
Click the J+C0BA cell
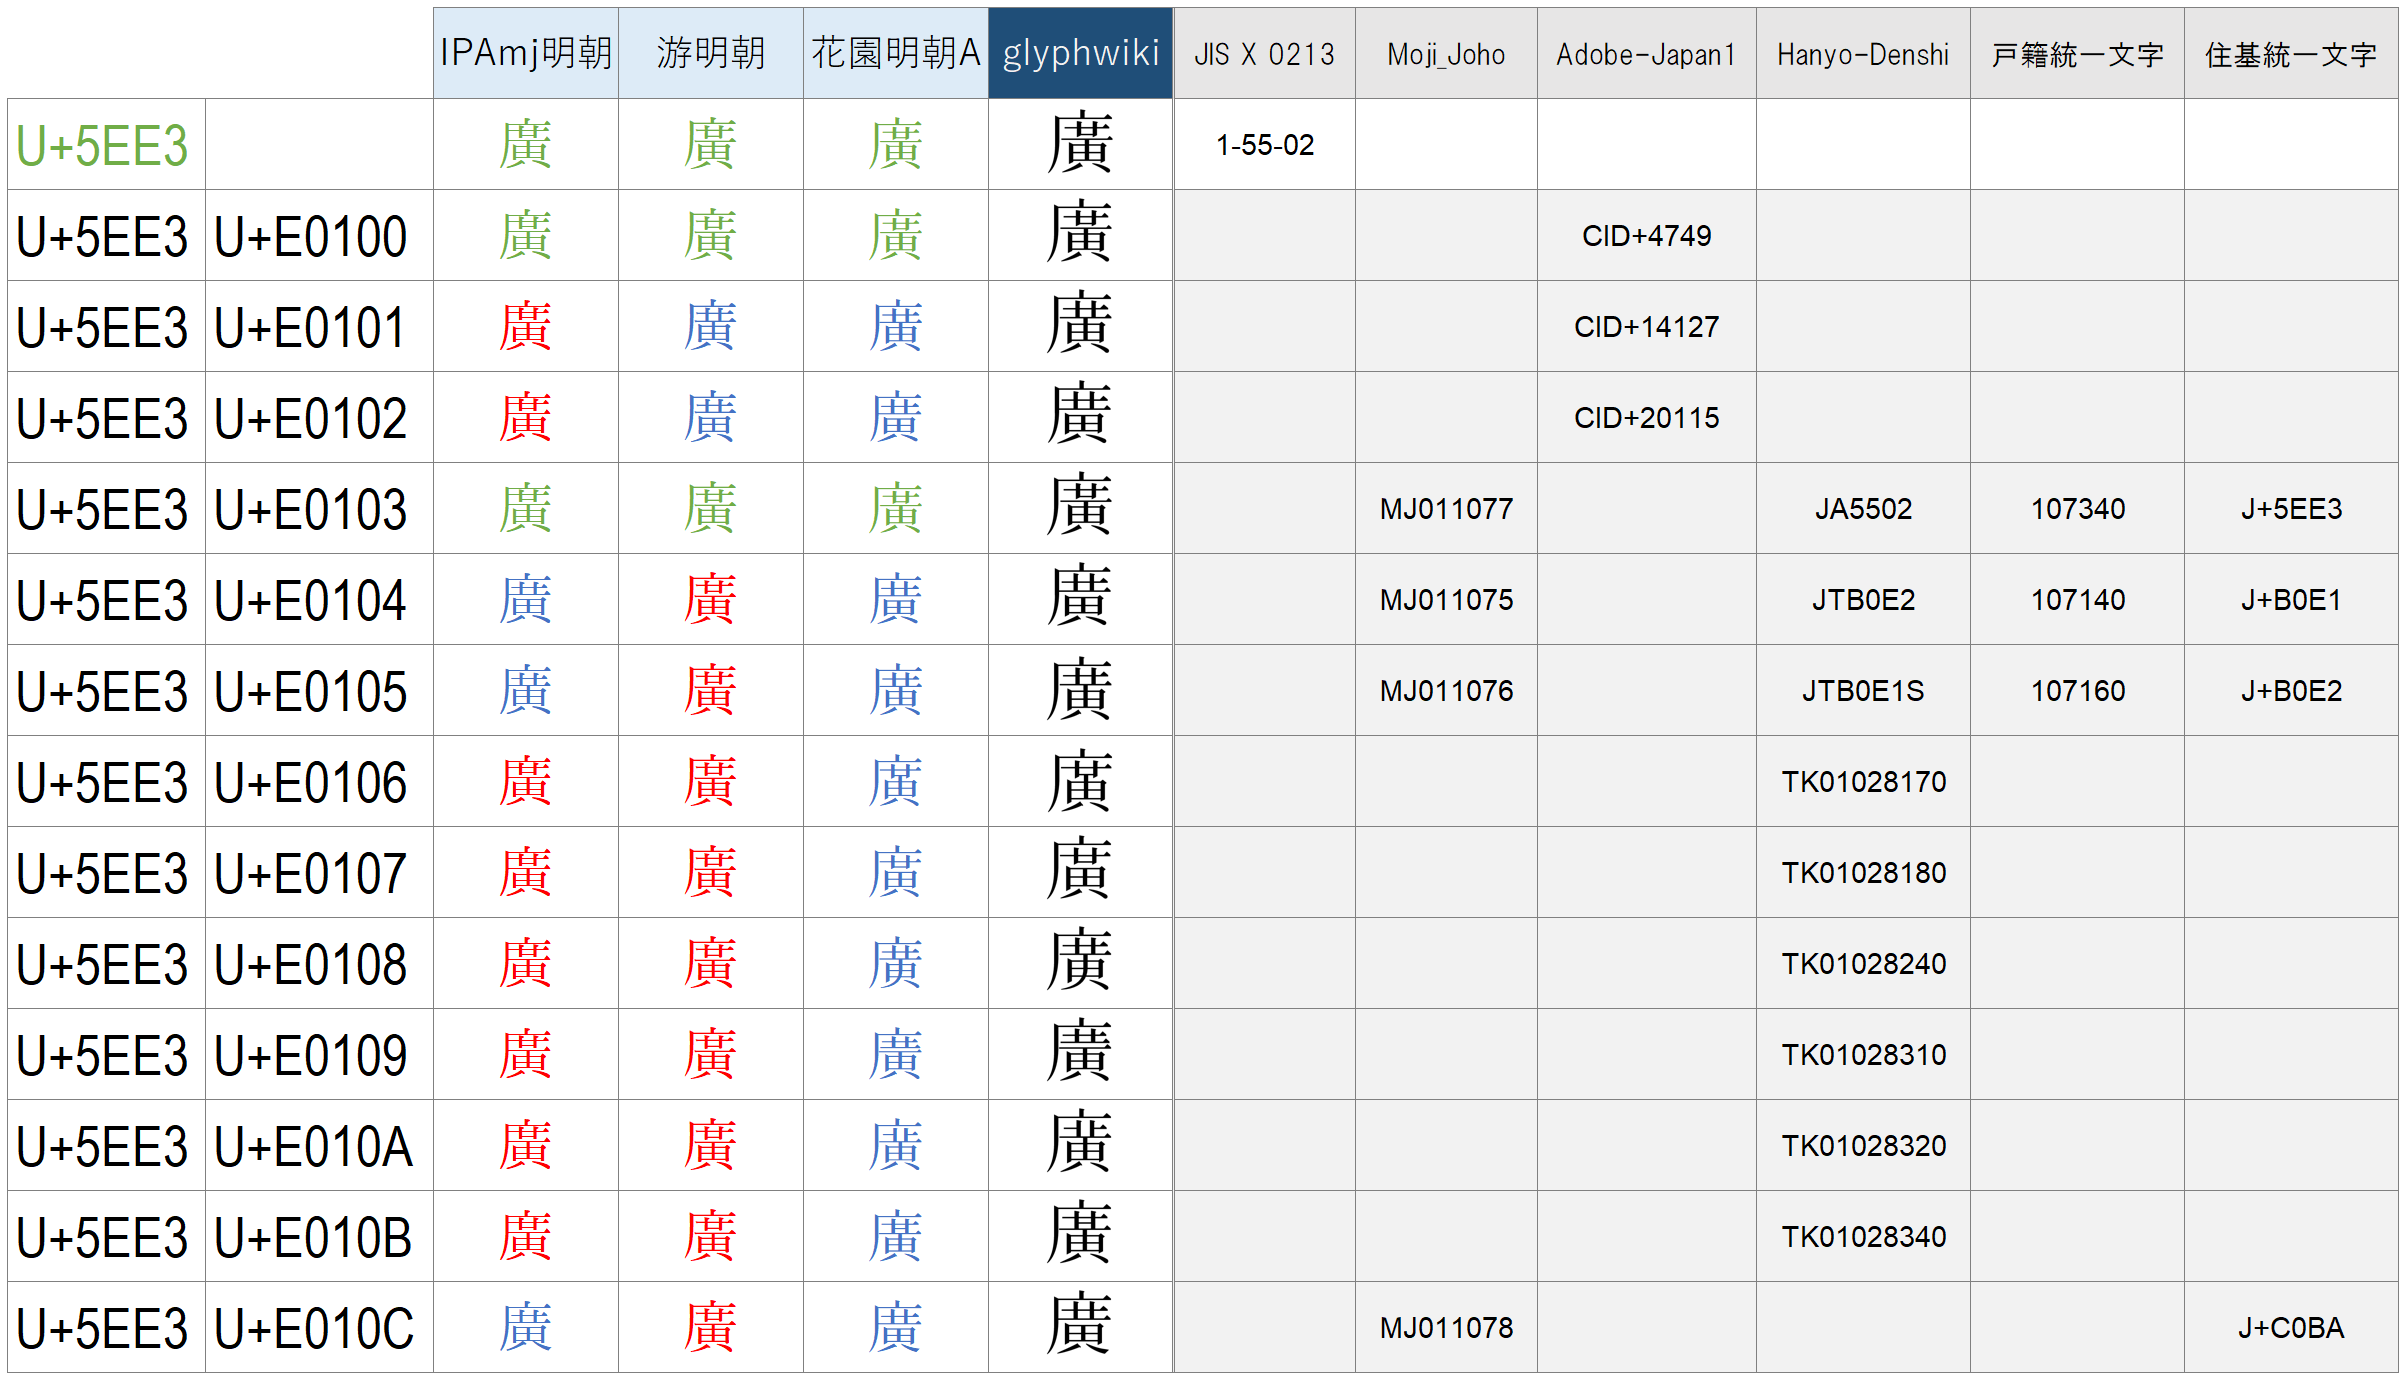click(2291, 1327)
